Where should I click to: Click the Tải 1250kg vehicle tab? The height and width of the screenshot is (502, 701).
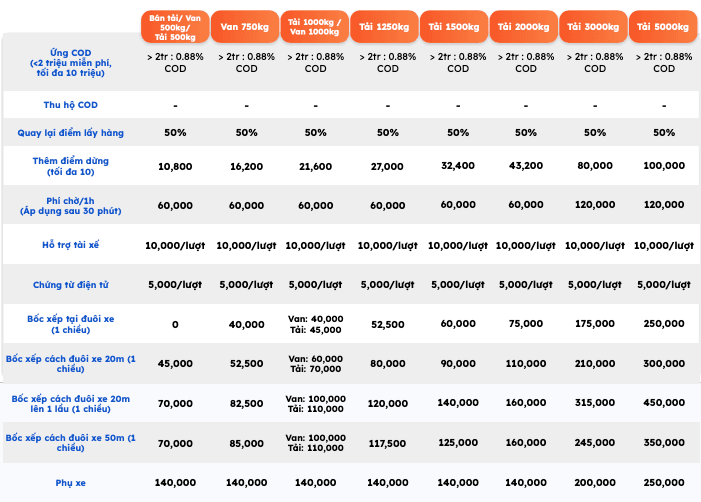[385, 24]
